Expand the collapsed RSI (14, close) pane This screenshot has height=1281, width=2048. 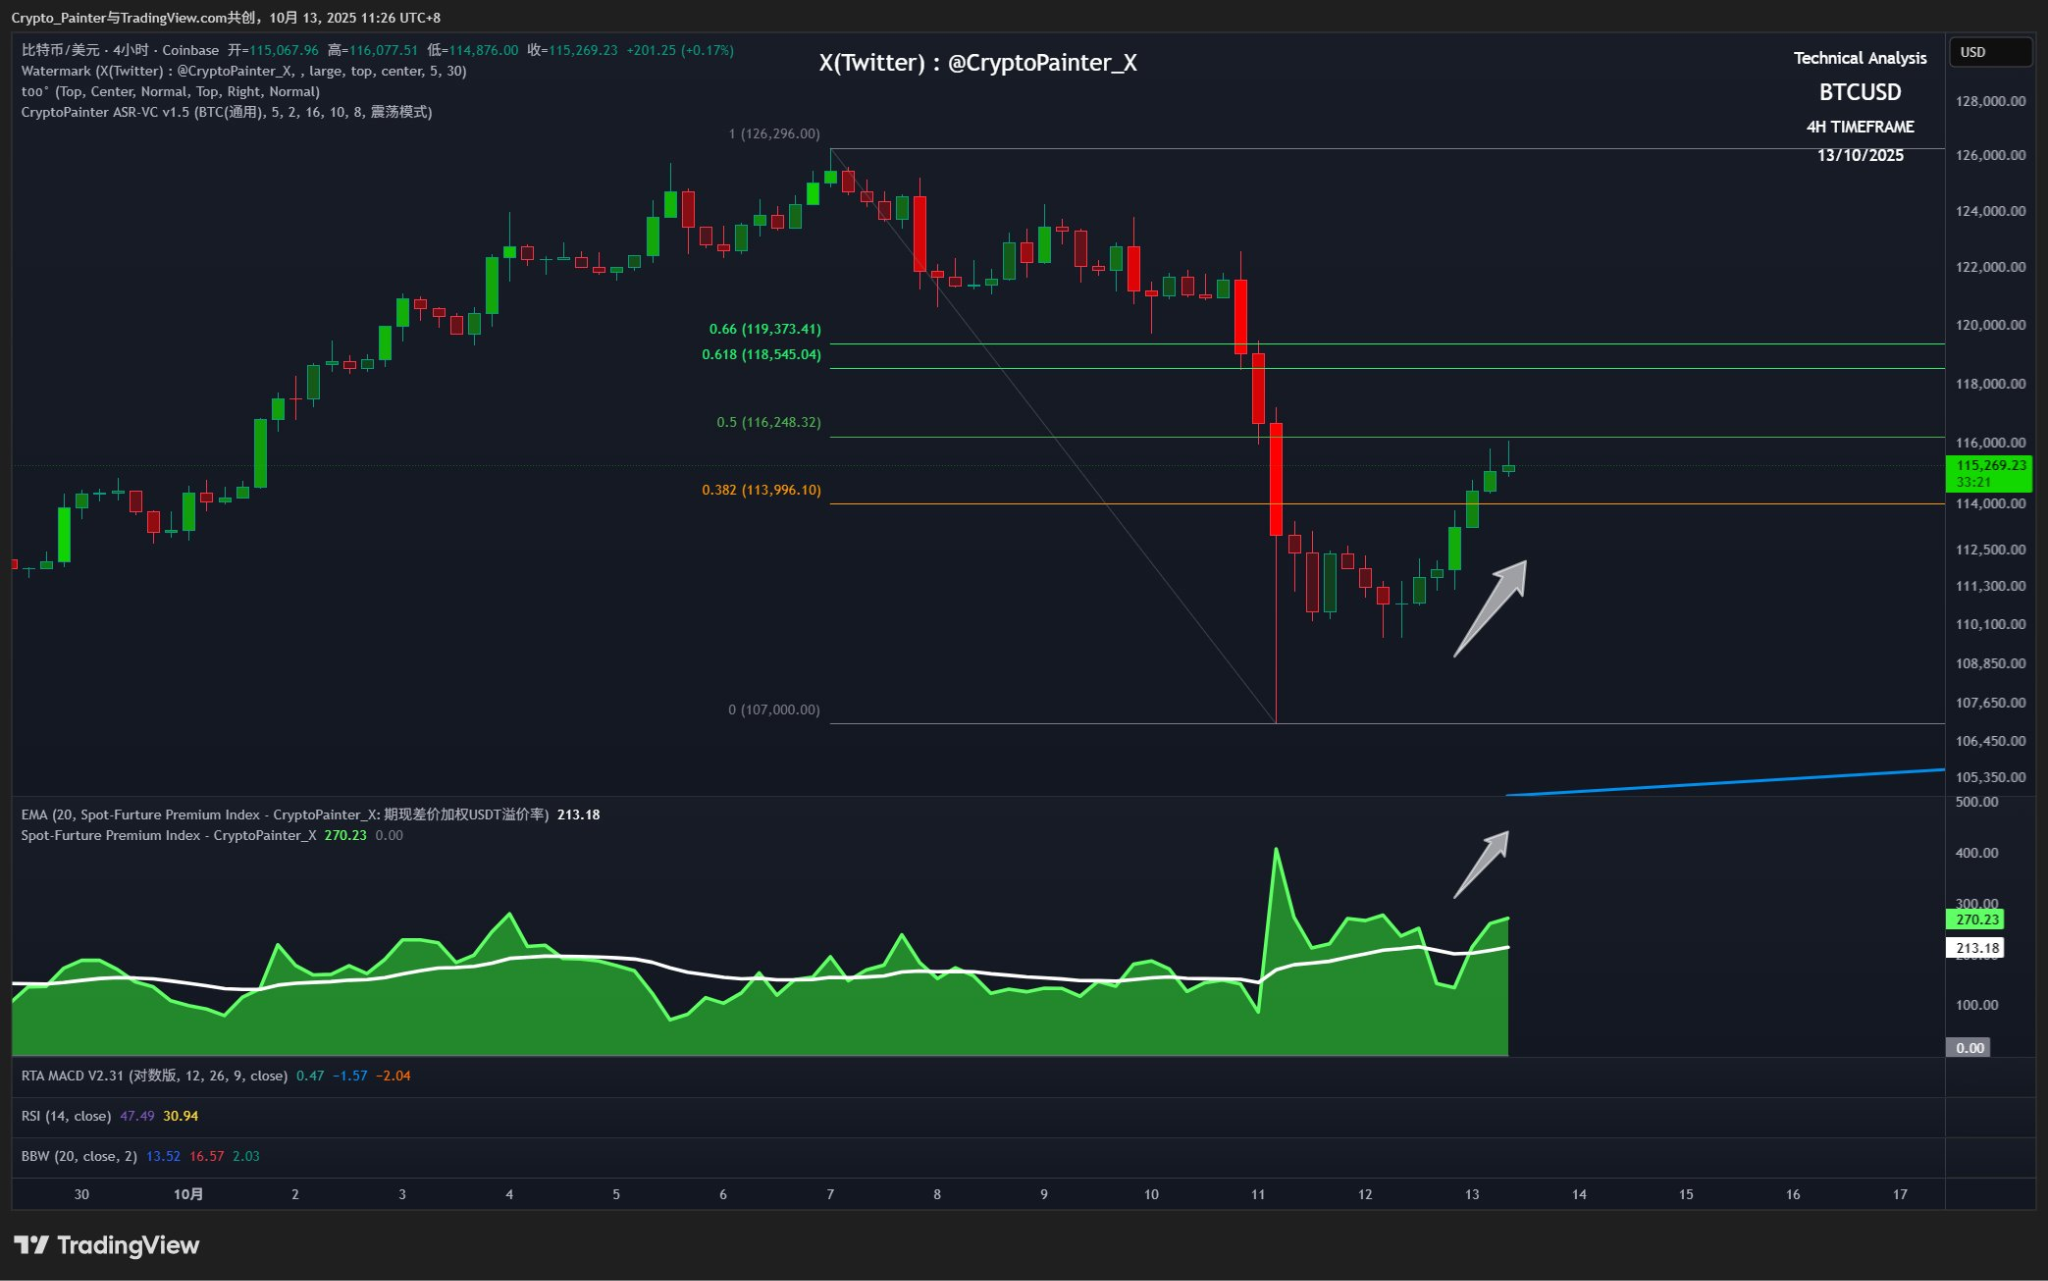tap(66, 1116)
